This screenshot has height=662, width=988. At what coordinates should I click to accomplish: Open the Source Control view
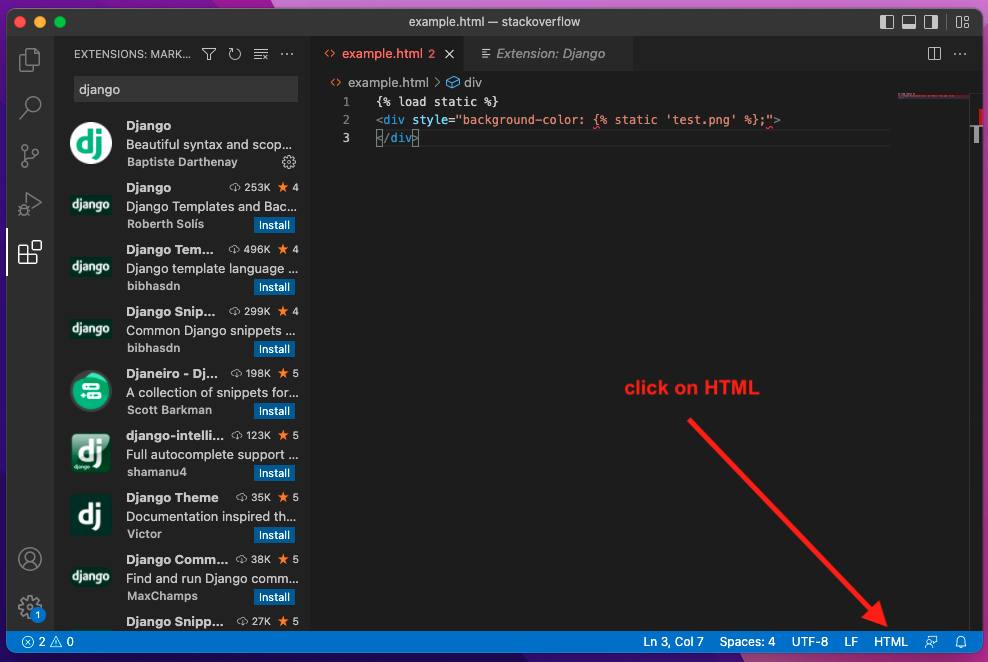click(x=30, y=156)
